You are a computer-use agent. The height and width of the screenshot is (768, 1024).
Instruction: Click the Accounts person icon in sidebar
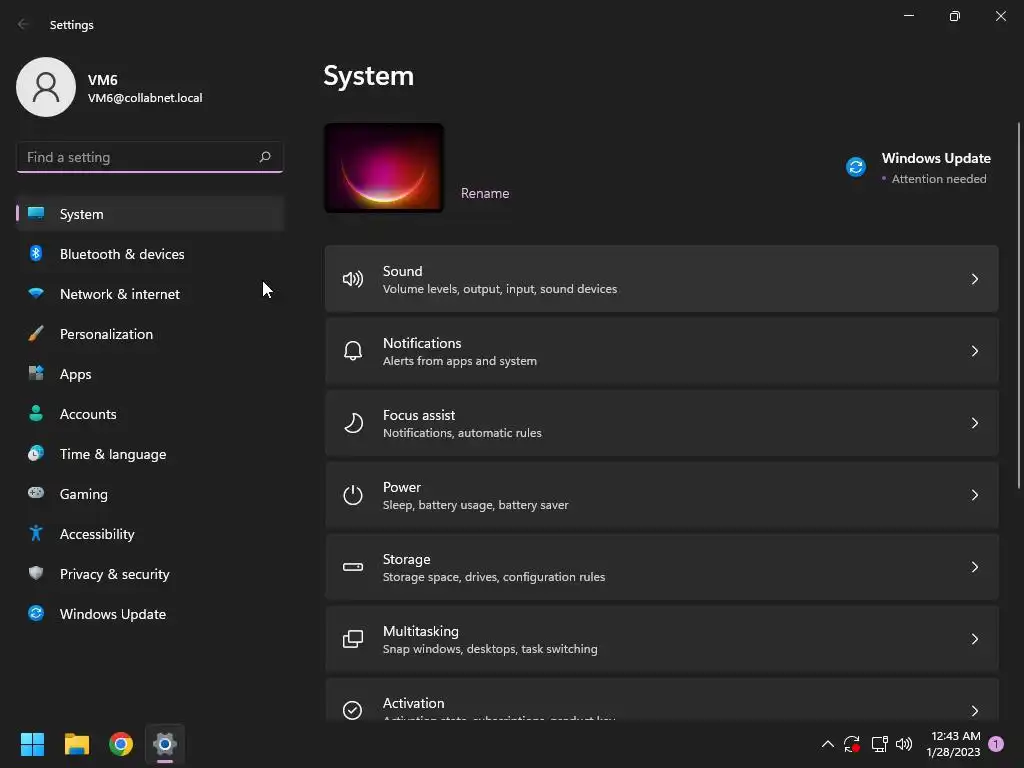[x=36, y=413]
